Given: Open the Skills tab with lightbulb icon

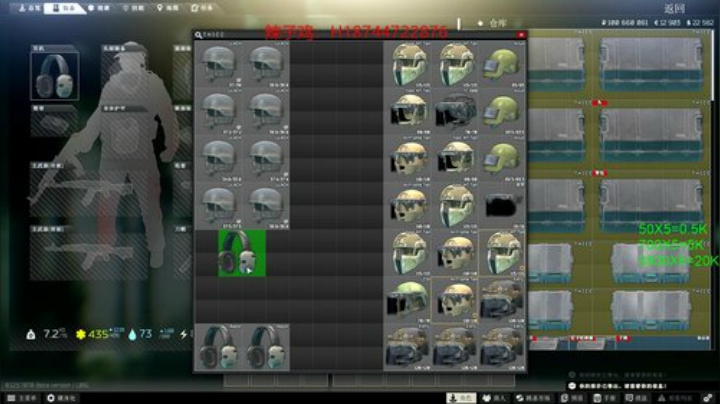Looking at the screenshot, I should point(134,8).
